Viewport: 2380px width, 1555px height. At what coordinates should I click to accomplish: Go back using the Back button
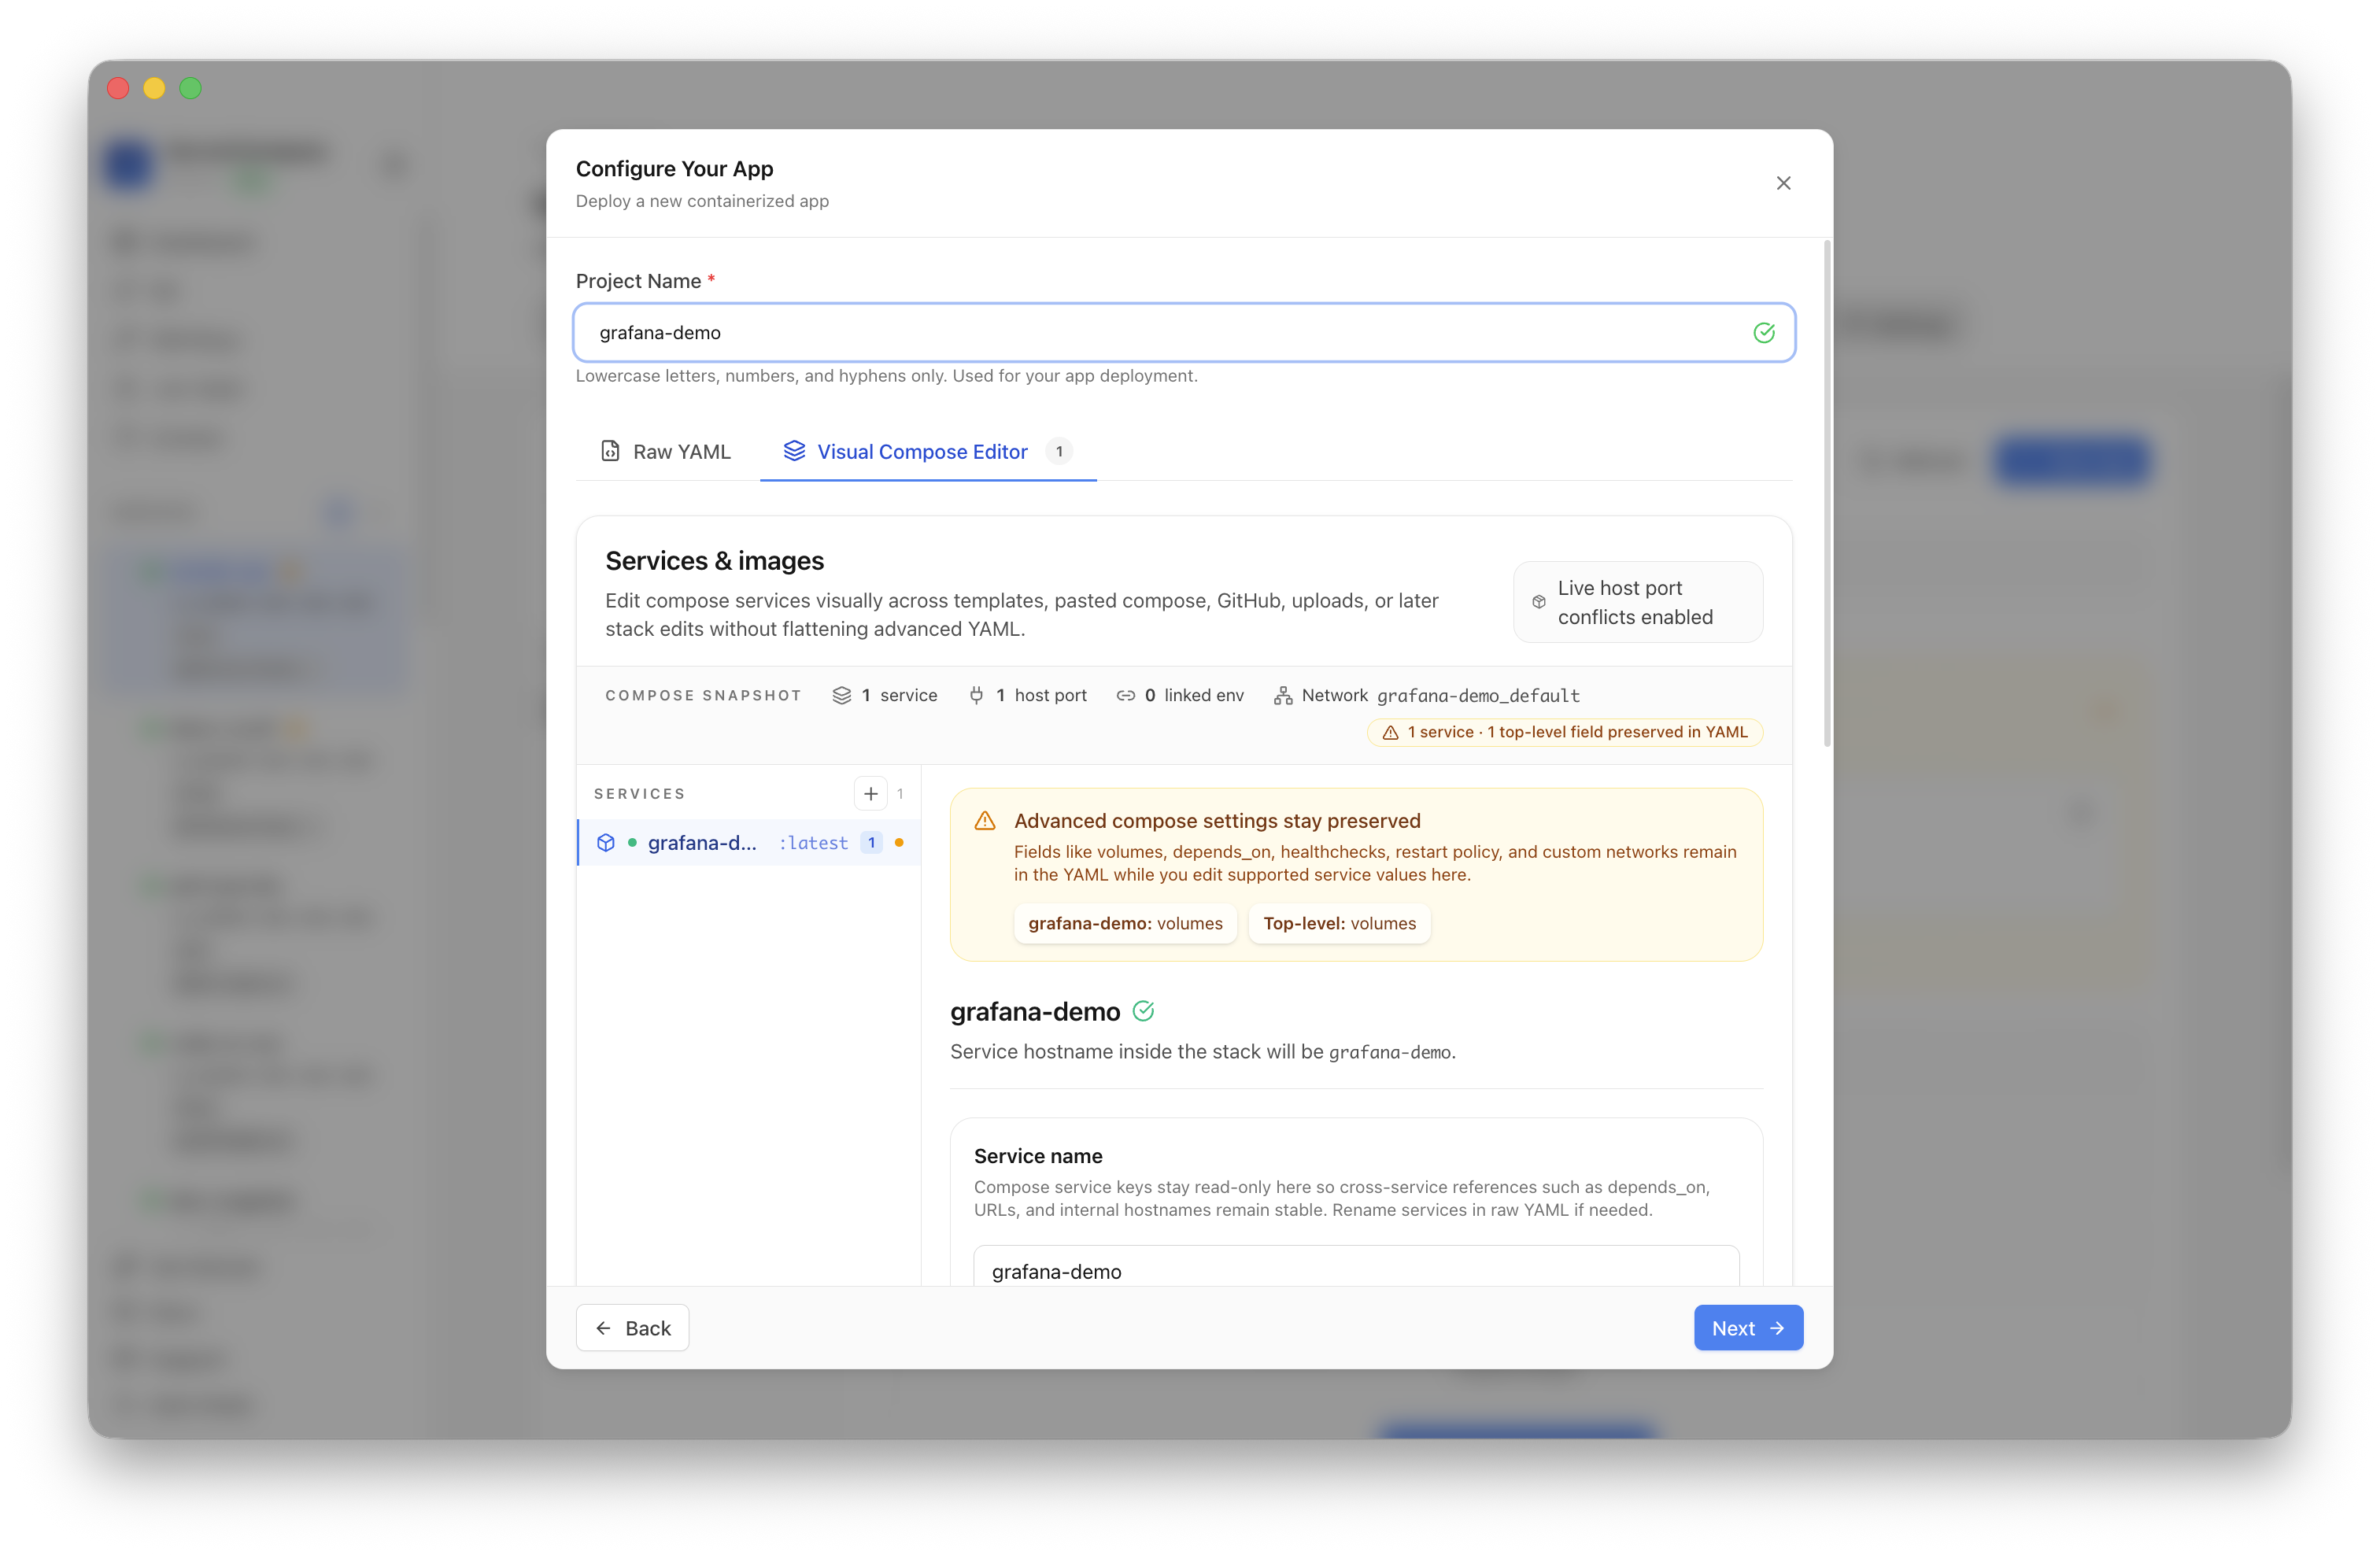point(632,1328)
